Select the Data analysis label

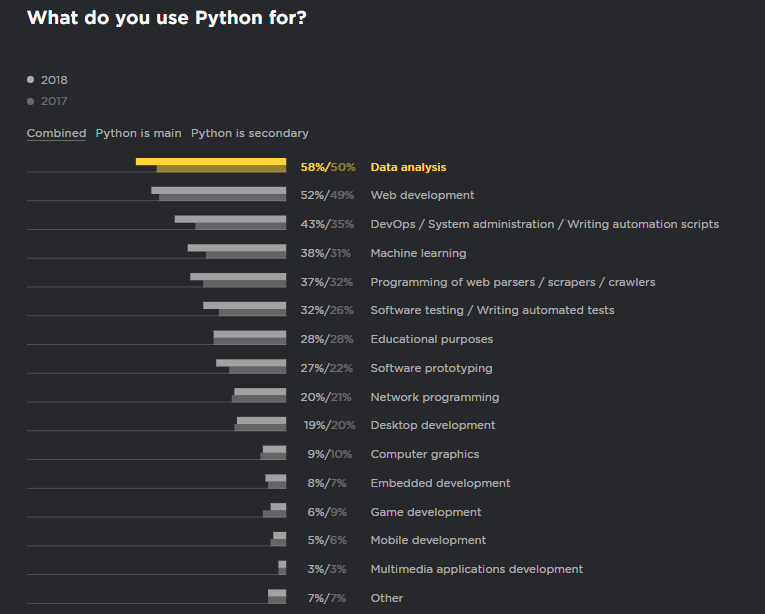pos(408,167)
